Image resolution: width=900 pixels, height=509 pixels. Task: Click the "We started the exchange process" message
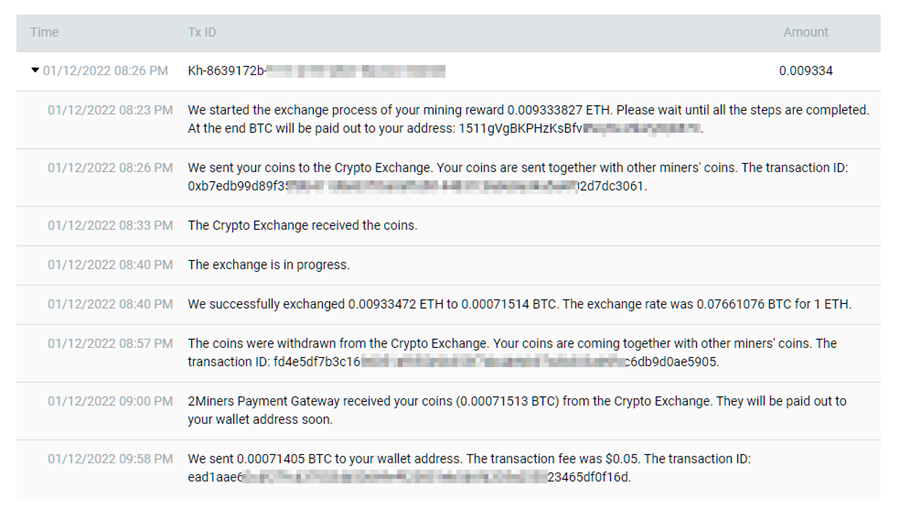tap(528, 110)
